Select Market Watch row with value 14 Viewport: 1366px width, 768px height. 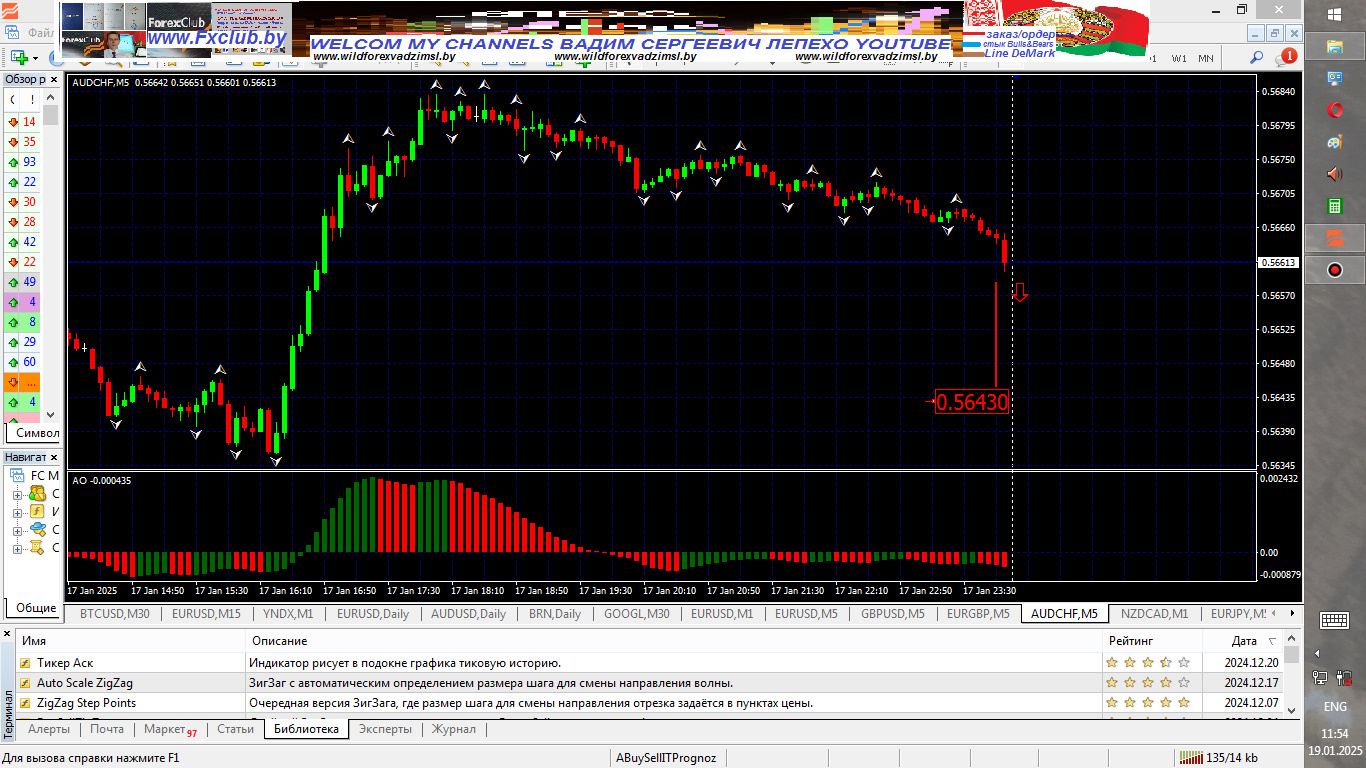coord(22,122)
